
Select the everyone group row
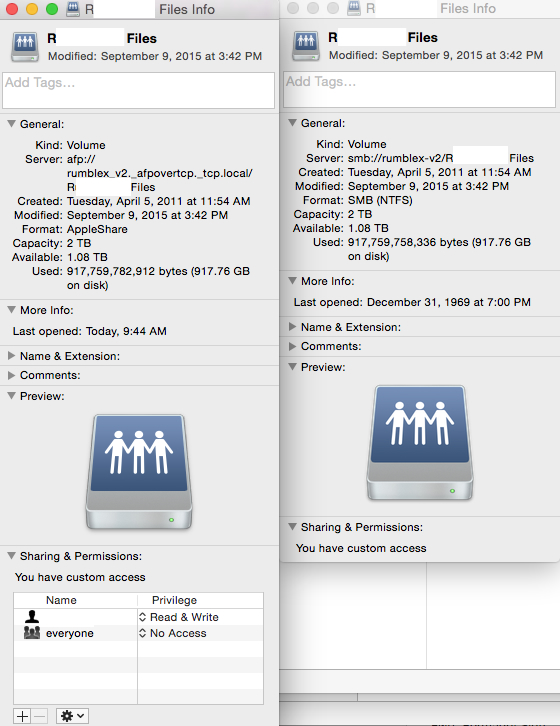coord(138,633)
